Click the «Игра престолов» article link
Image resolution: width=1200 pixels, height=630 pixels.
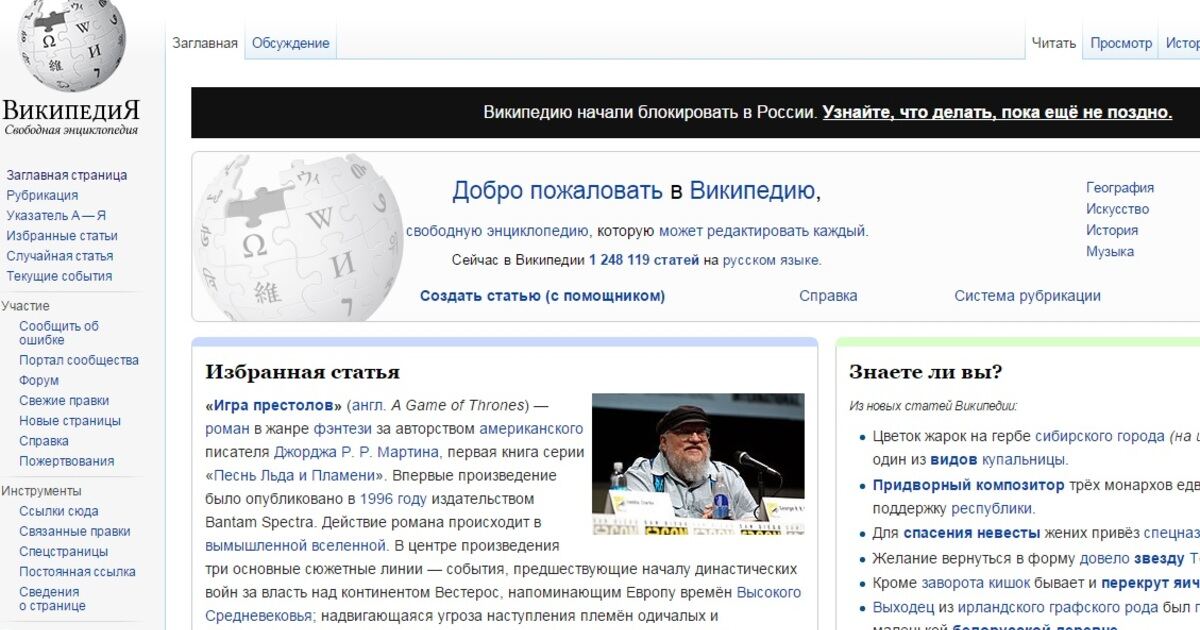pyautogui.click(x=274, y=405)
